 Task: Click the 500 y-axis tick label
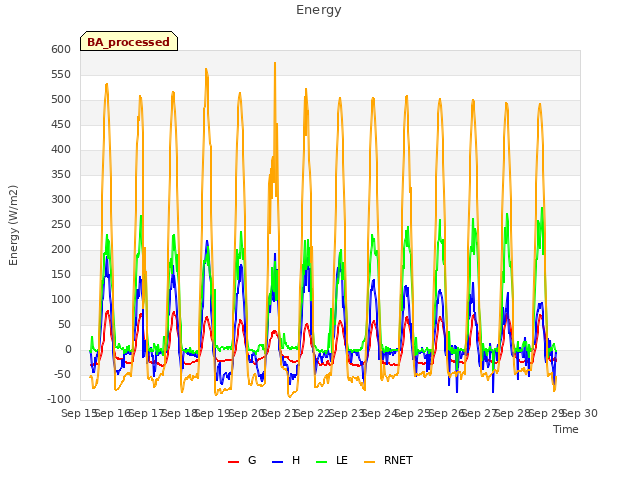tap(61, 100)
